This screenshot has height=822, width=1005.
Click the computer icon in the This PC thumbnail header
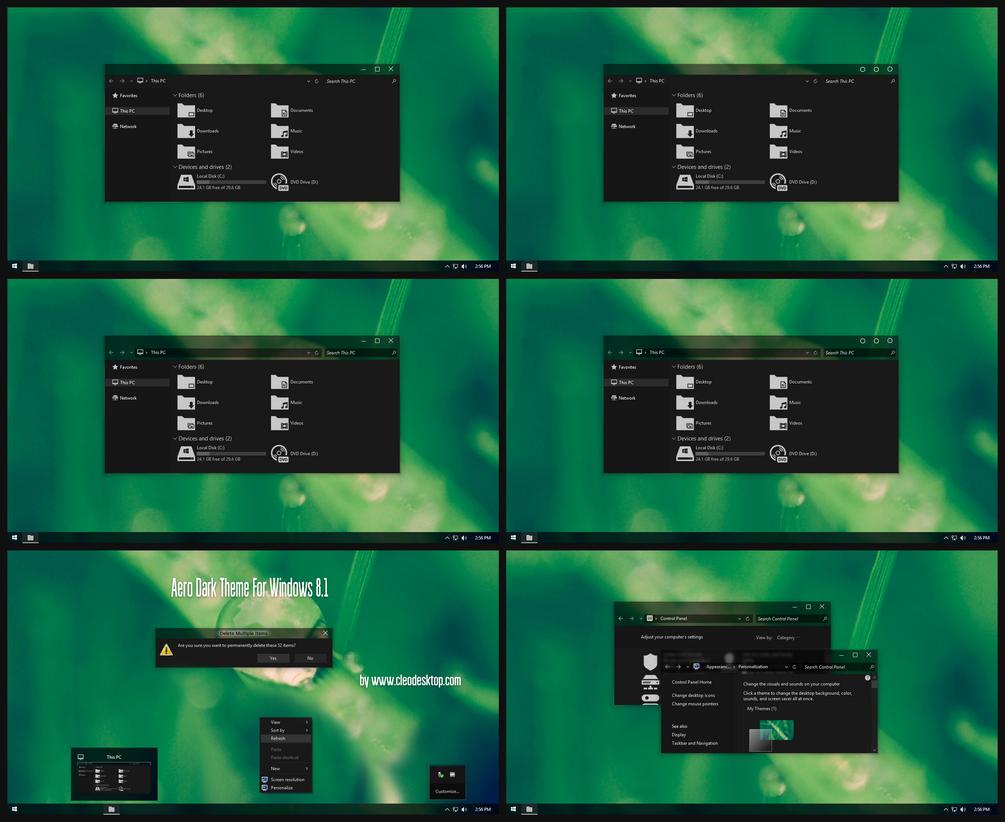click(x=81, y=757)
